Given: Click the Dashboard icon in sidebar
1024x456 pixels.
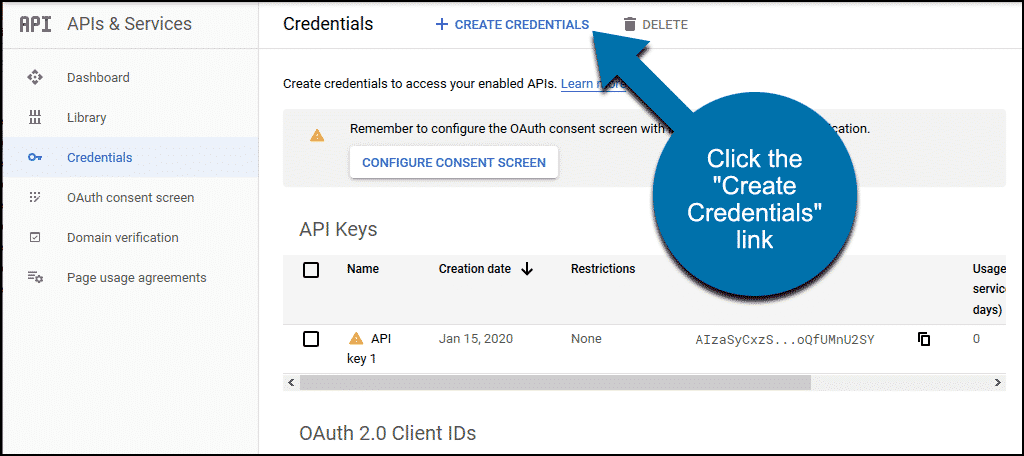Looking at the screenshot, I should pos(35,78).
